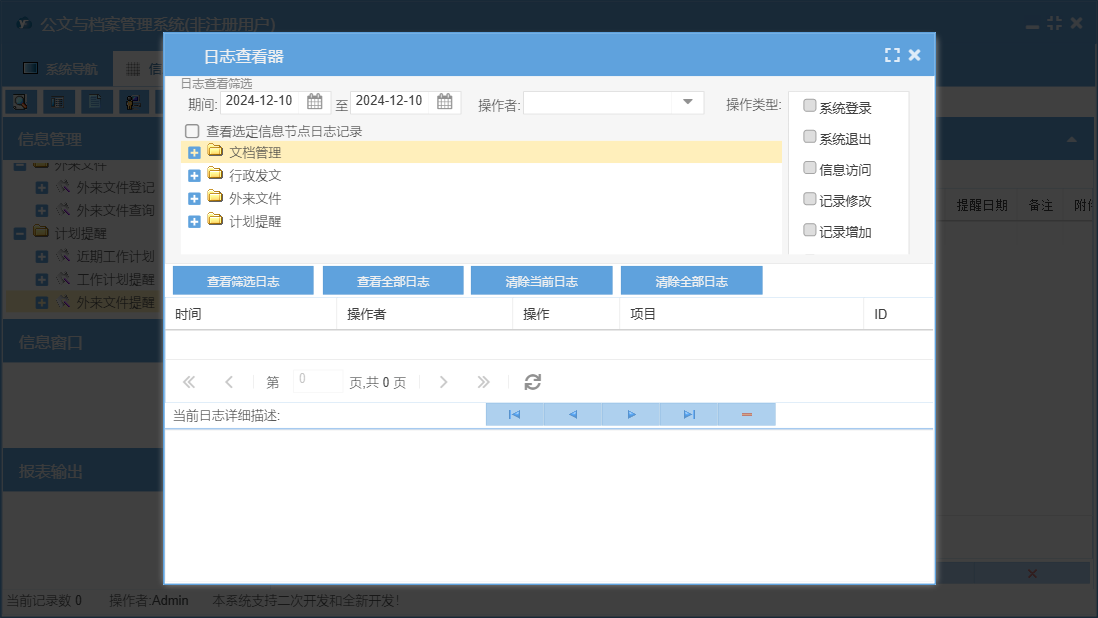Open the end date calendar picker
The image size is (1098, 618).
[445, 101]
